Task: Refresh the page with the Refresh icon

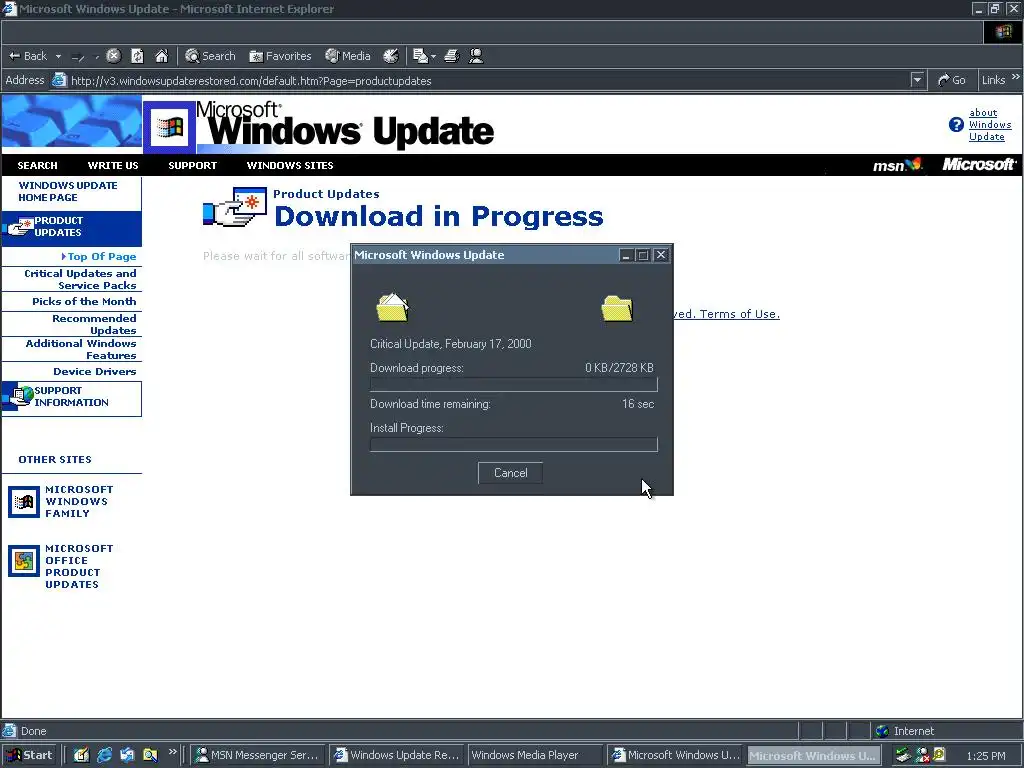Action: (137, 56)
